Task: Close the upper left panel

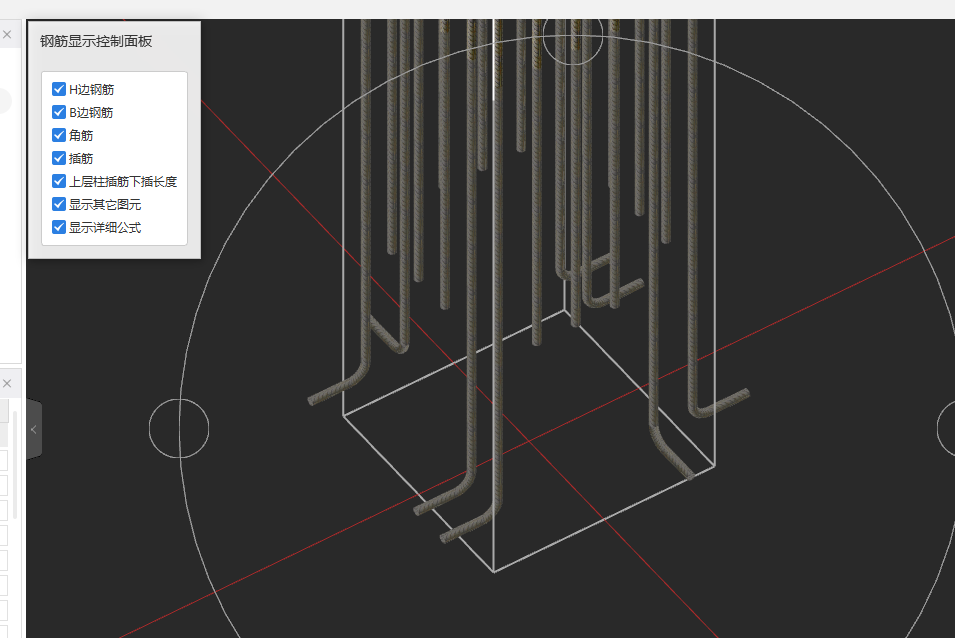Action: point(7,35)
